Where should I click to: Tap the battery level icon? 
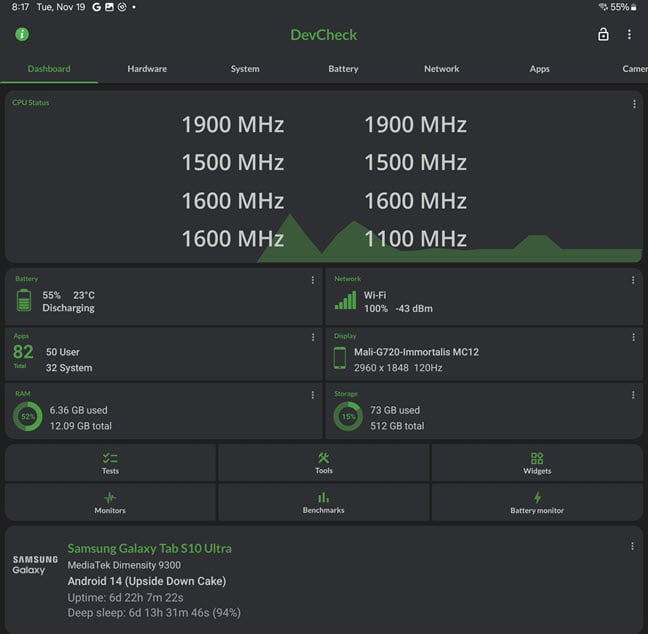click(x=24, y=300)
